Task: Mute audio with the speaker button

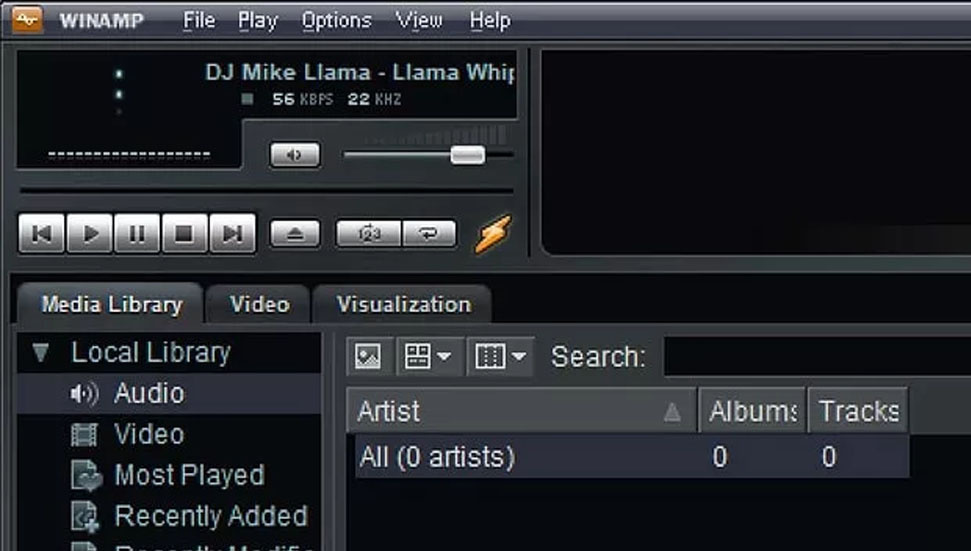Action: click(x=295, y=155)
